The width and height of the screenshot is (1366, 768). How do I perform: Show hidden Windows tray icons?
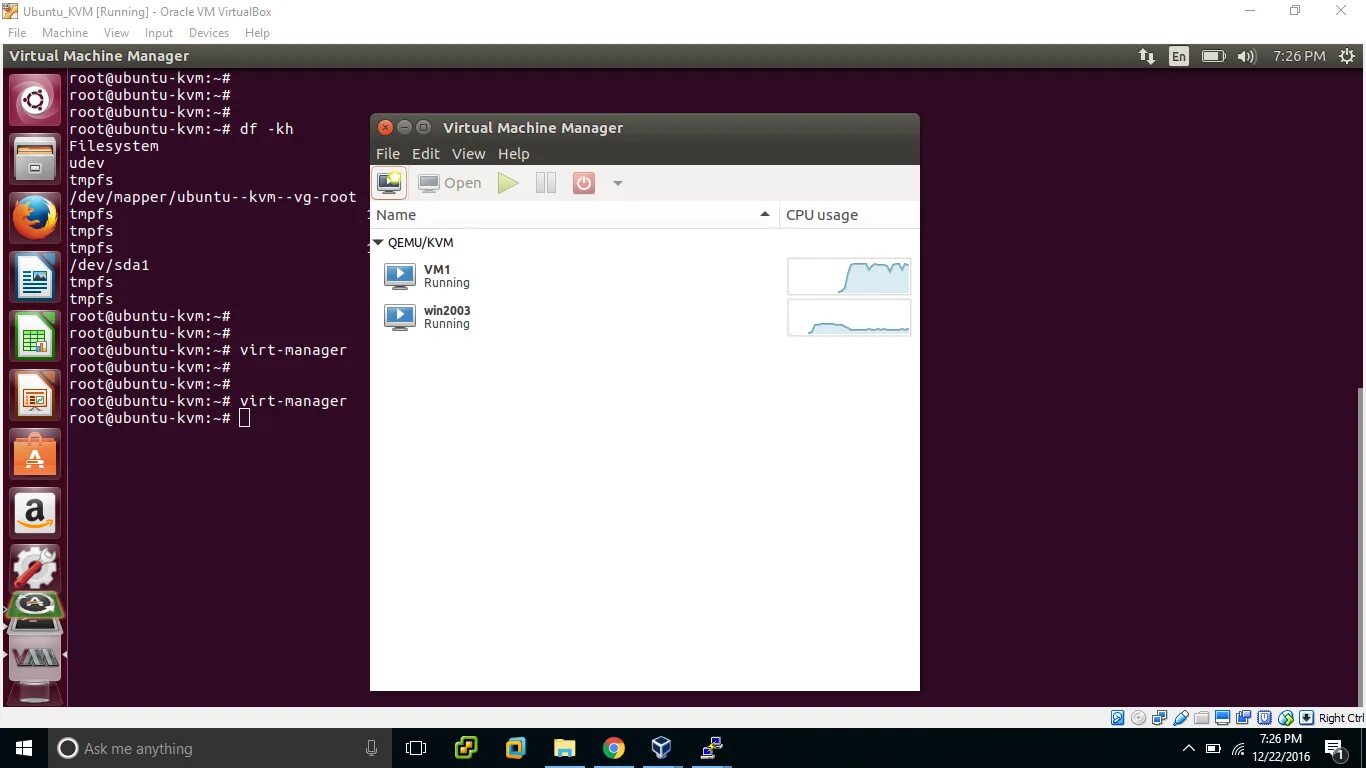[1188, 748]
